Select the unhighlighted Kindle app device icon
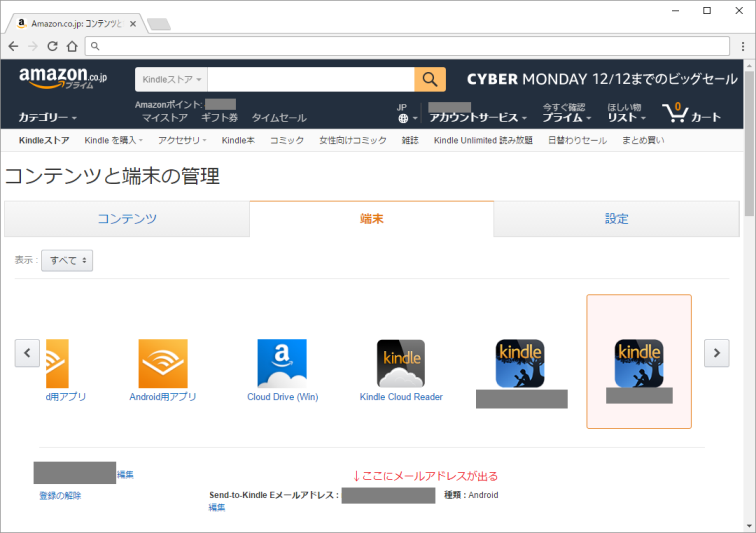Image resolution: width=756 pixels, height=533 pixels. (520, 363)
